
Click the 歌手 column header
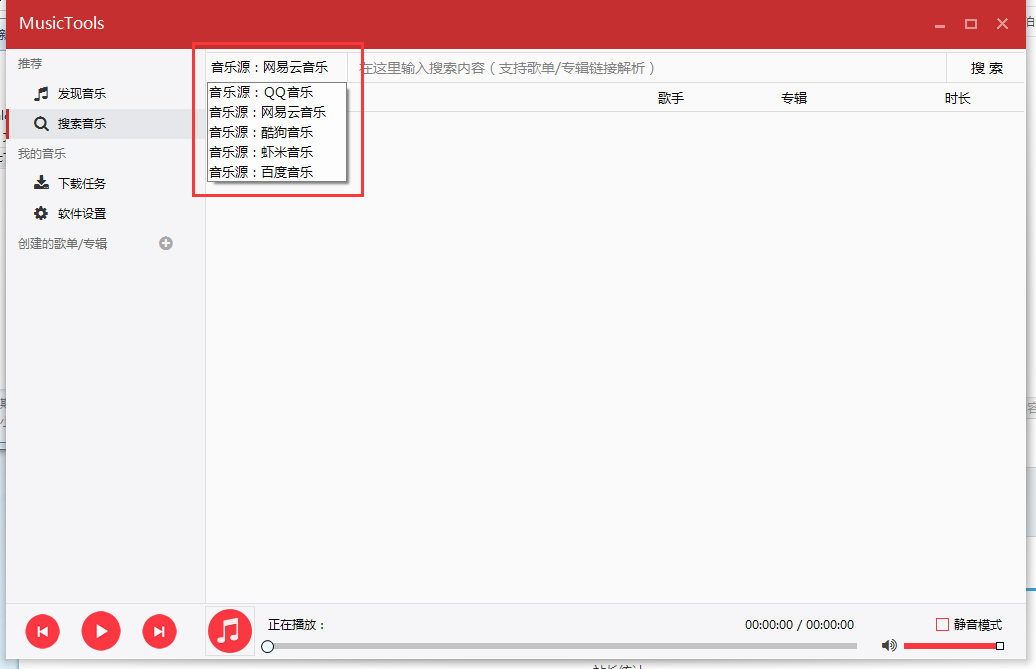(x=671, y=98)
